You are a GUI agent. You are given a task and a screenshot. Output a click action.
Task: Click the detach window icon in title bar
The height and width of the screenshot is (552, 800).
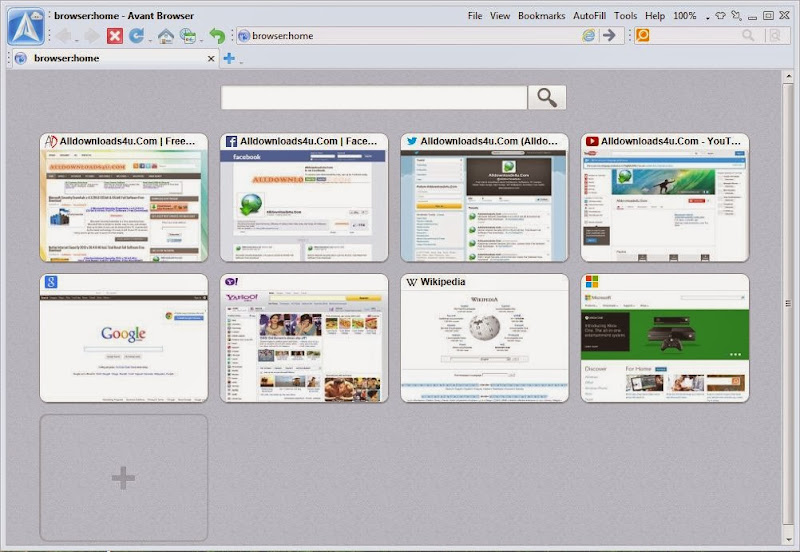pyautogui.click(x=736, y=16)
